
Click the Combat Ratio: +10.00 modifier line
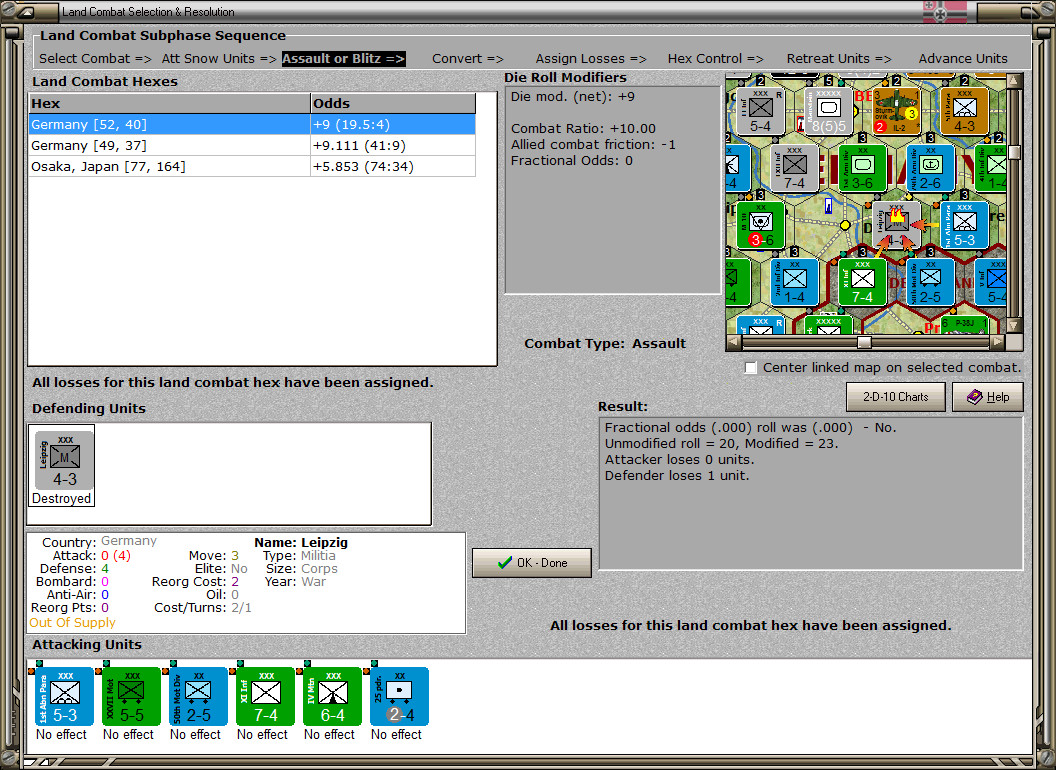583,128
